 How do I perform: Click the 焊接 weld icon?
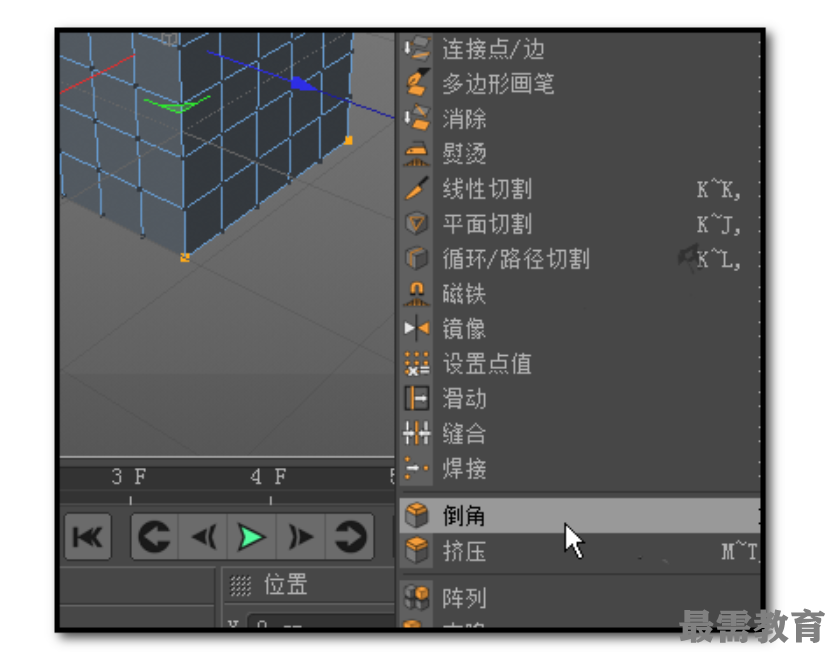417,468
